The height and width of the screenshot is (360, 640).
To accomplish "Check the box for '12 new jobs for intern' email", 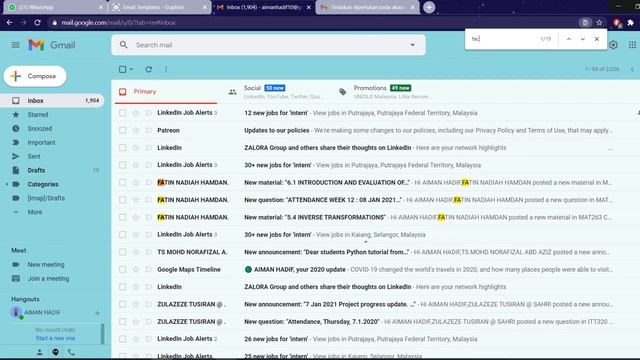I will [x=122, y=113].
